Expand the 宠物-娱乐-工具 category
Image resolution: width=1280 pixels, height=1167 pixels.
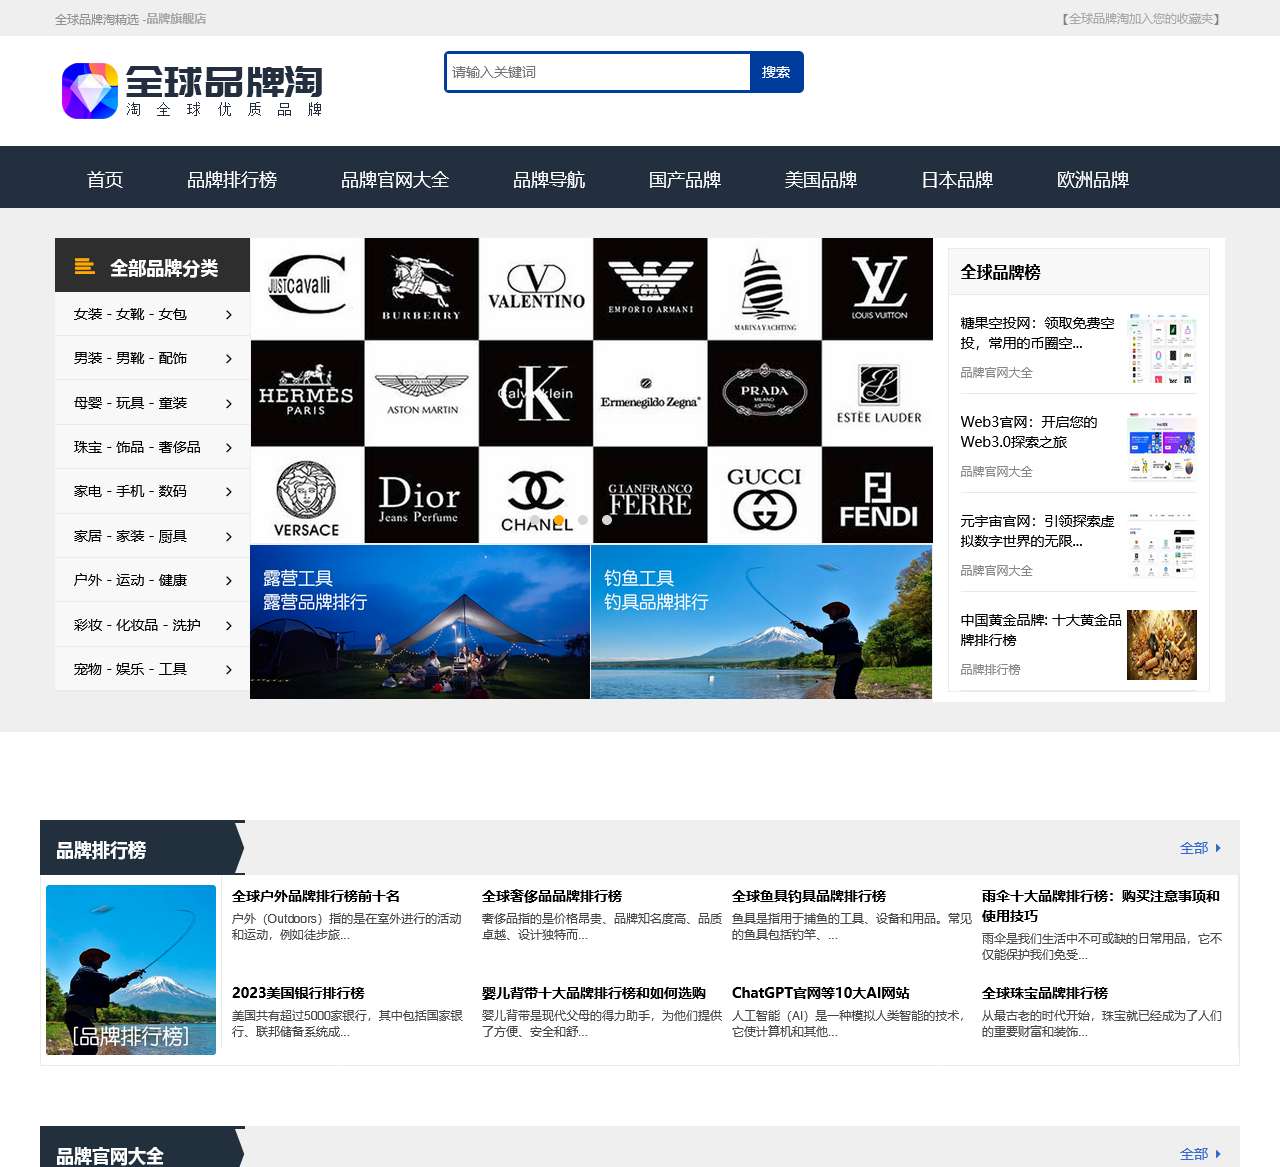pos(151,669)
